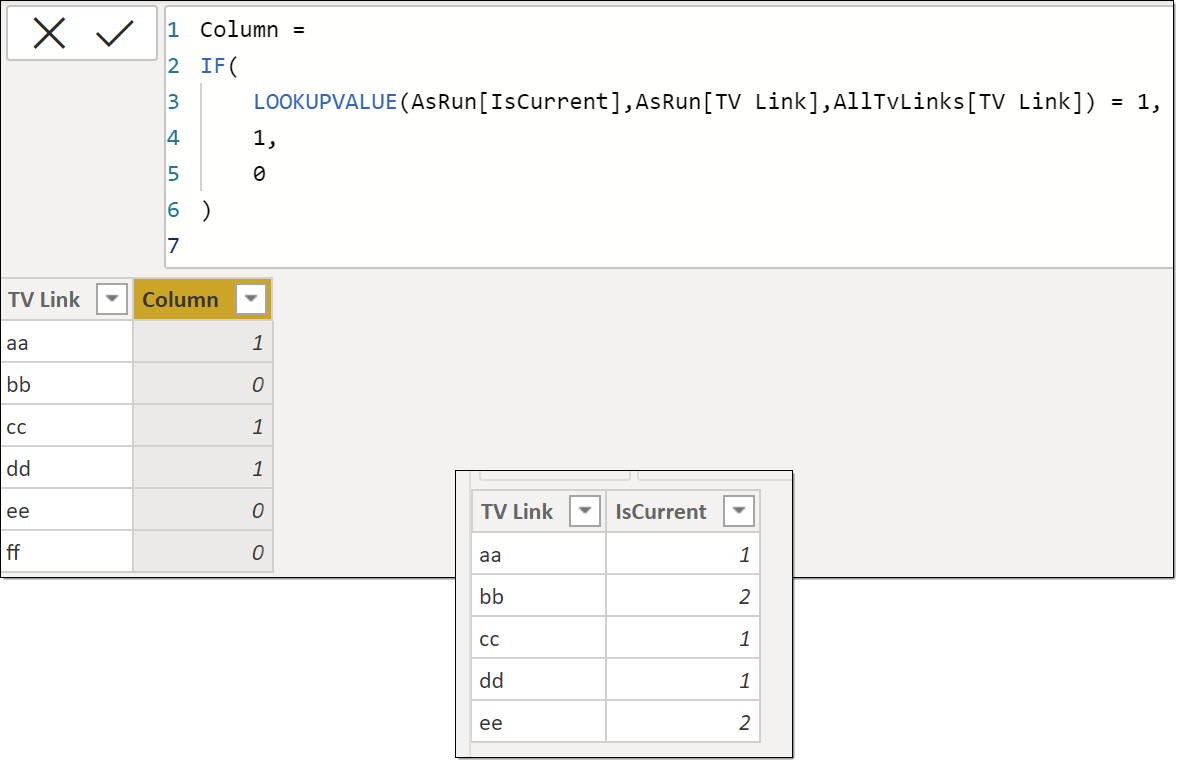This screenshot has height=763, width=1179.
Task: Select the IsCurrent value for row cc
Action: pos(683,639)
